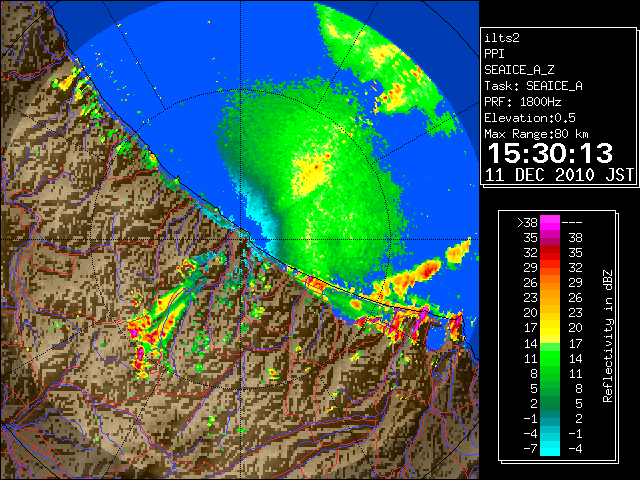
Task: Click the 15:30:13 timestamp
Action: (x=551, y=153)
